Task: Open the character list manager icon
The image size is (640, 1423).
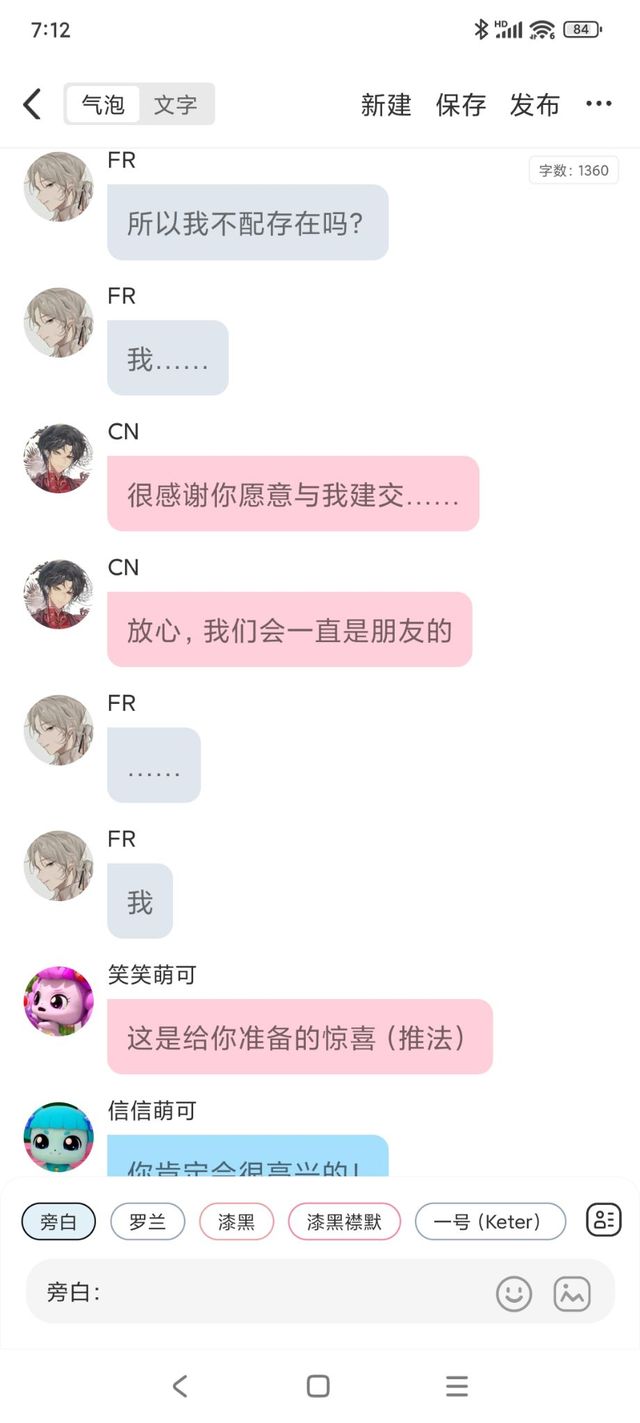Action: (x=604, y=1220)
